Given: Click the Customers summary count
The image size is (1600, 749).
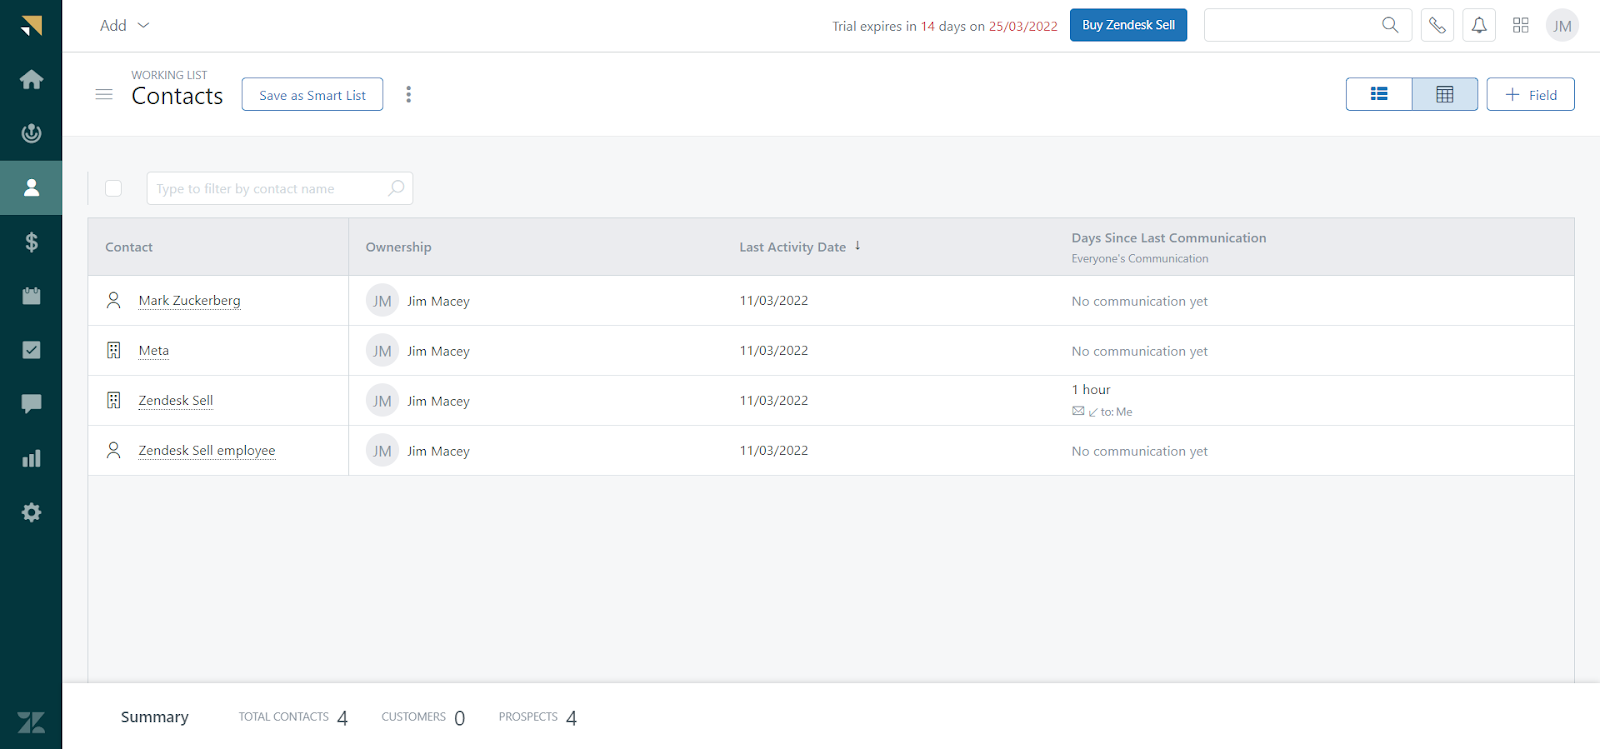Looking at the screenshot, I should (459, 718).
